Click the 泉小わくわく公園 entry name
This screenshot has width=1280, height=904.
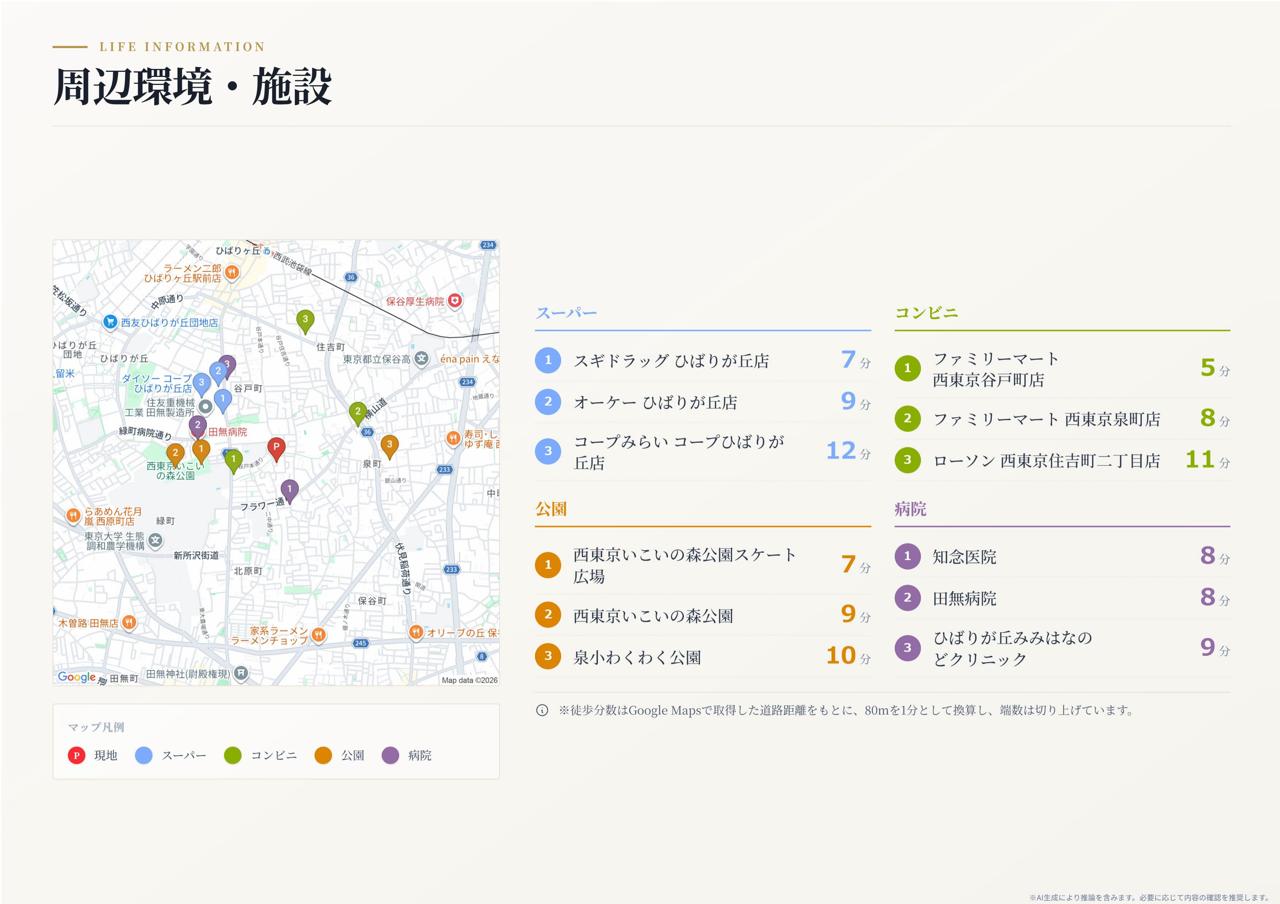pos(637,657)
